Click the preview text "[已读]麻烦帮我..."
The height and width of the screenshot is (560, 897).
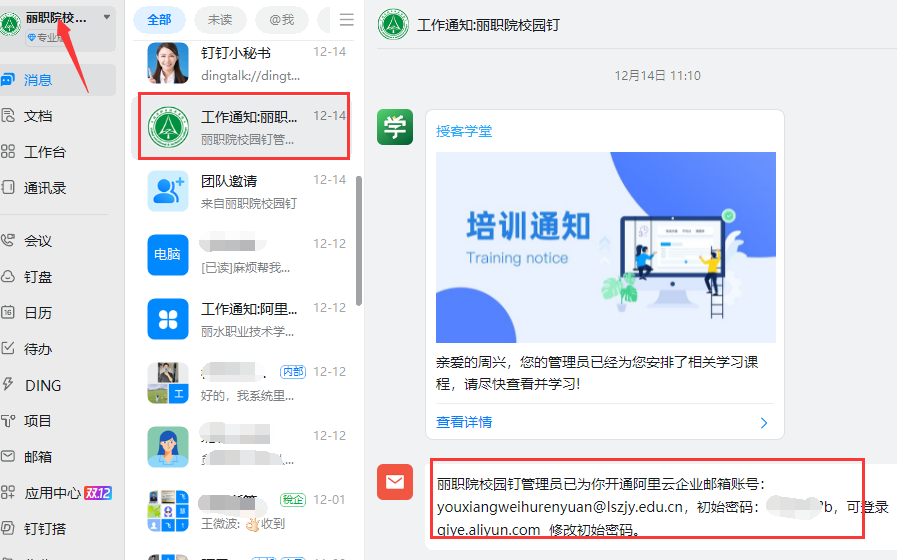point(245,268)
